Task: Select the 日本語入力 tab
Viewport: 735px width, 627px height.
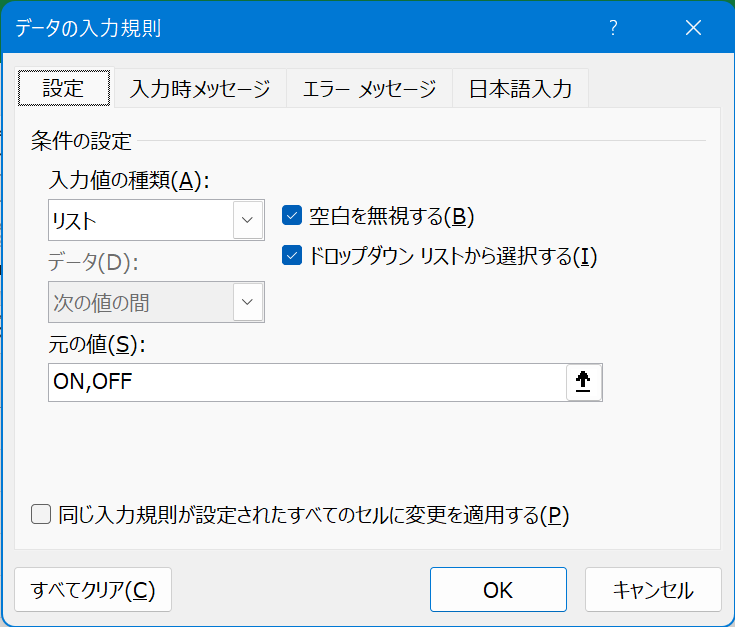Action: tap(520, 89)
